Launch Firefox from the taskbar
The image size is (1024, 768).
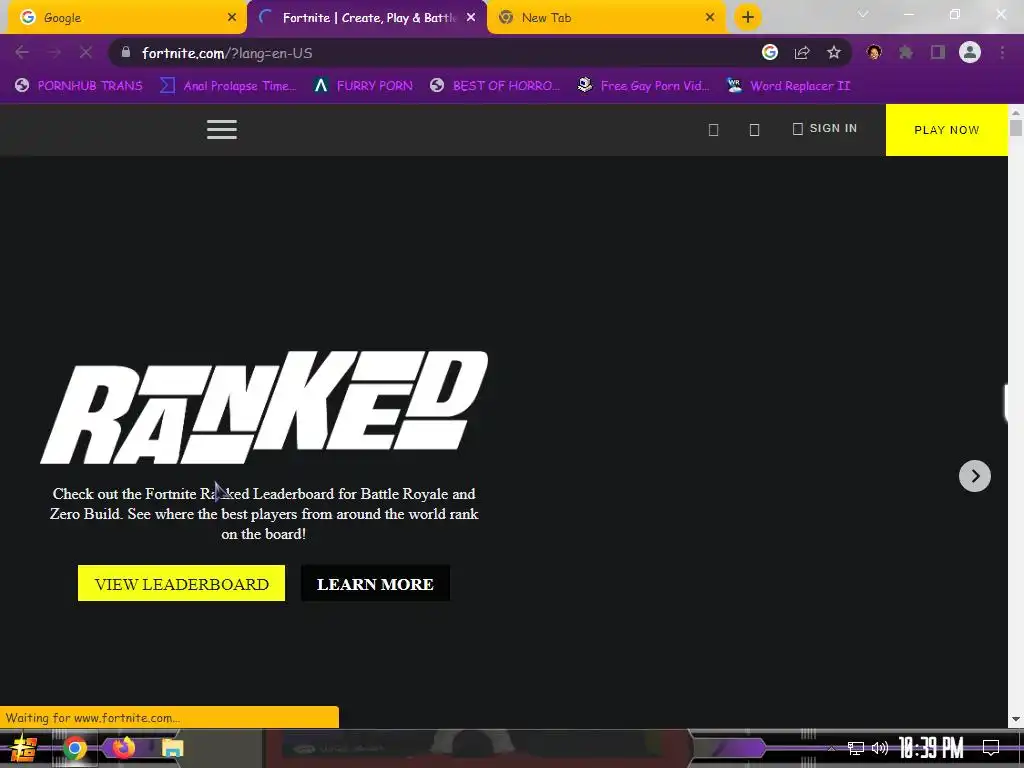pos(123,748)
